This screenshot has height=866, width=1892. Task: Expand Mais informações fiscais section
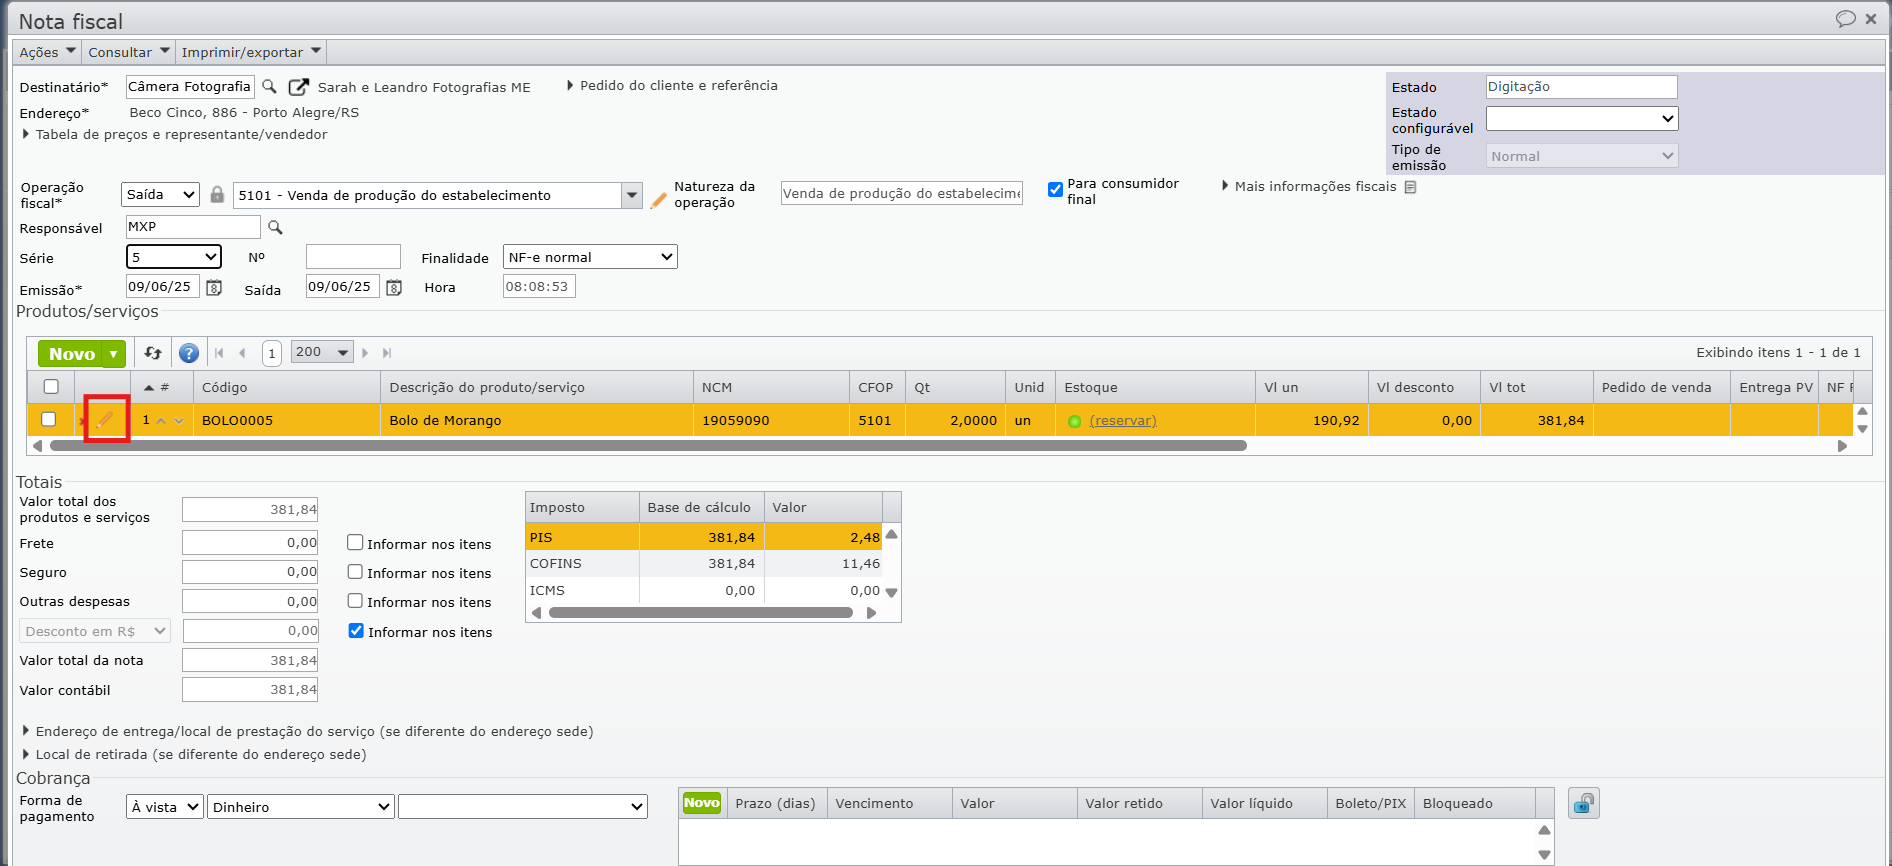click(x=1309, y=186)
